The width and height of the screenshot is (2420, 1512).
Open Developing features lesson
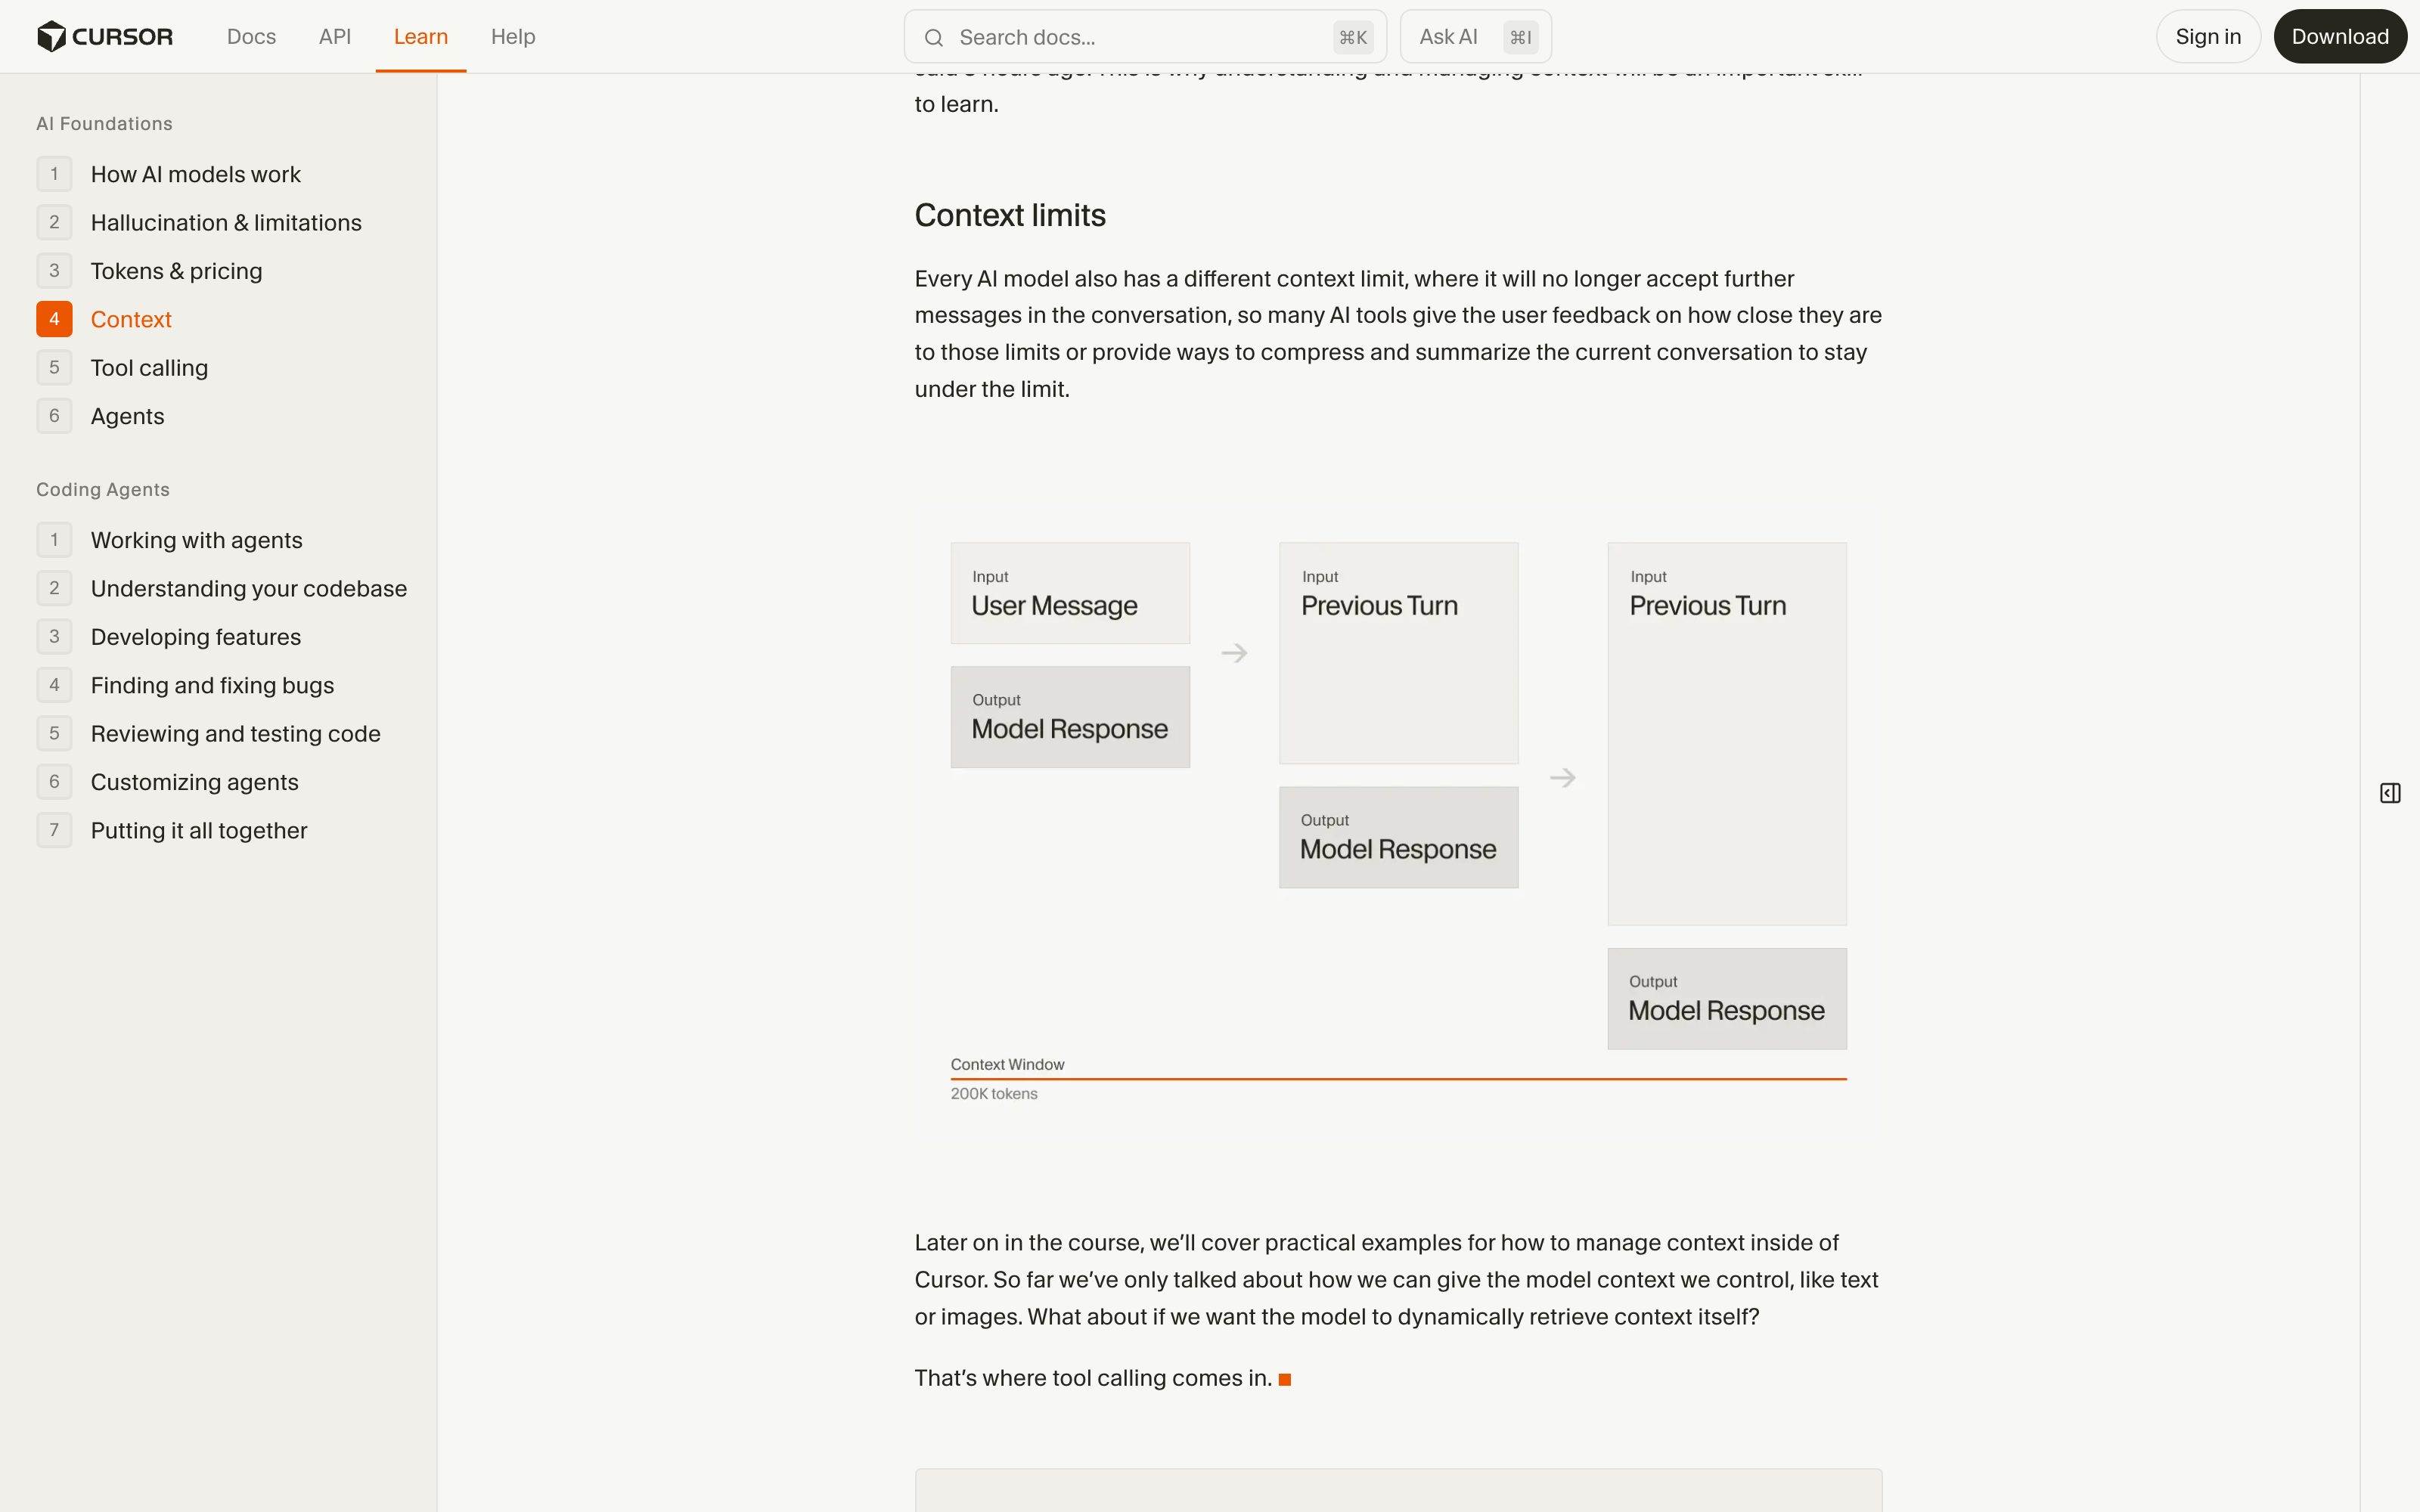coord(169,637)
